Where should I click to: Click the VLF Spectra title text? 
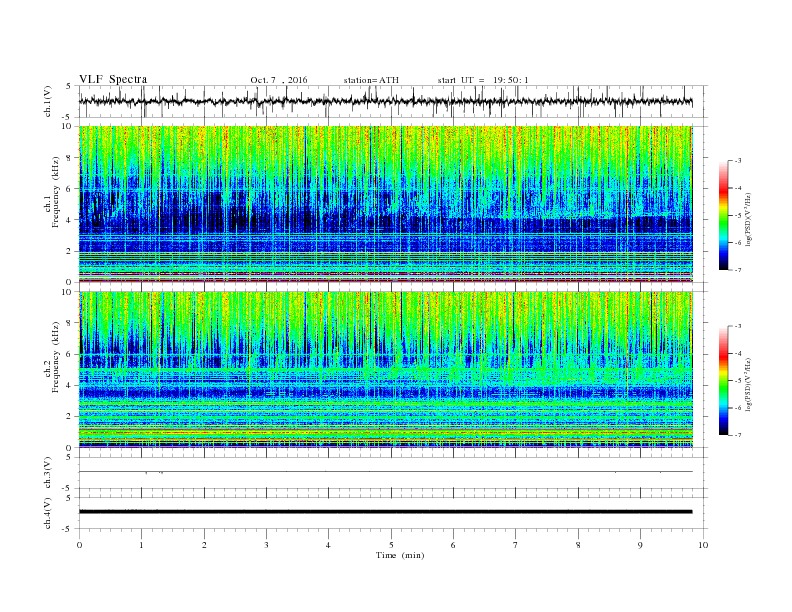[113, 79]
